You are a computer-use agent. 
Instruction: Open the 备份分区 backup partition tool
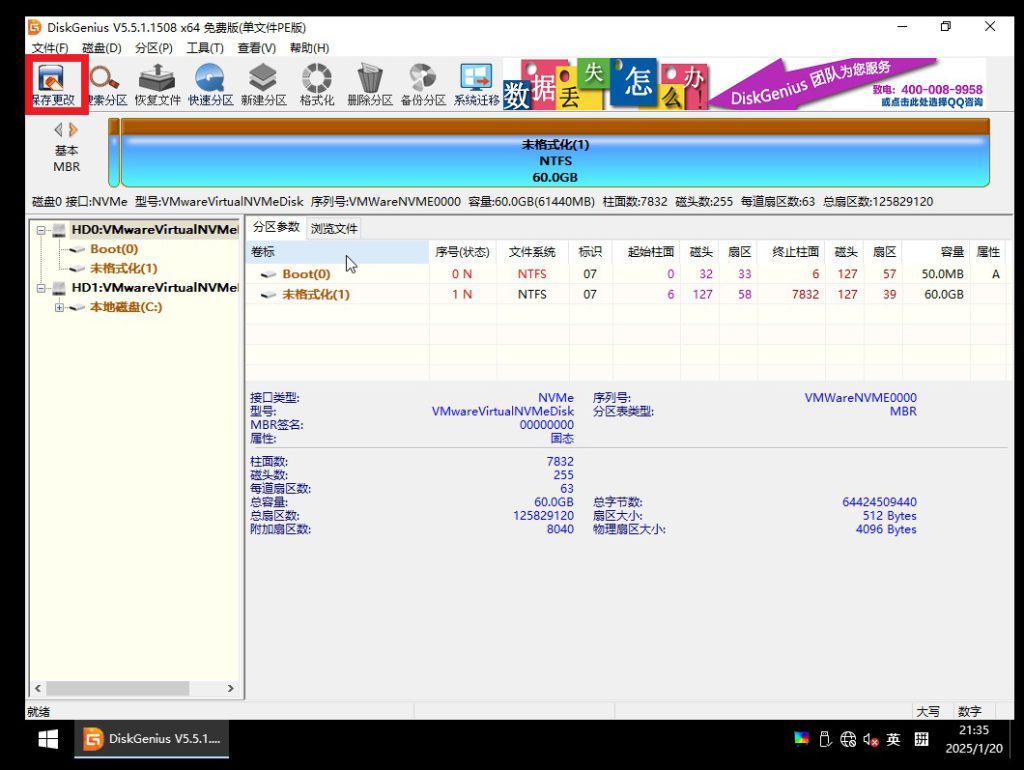[423, 84]
